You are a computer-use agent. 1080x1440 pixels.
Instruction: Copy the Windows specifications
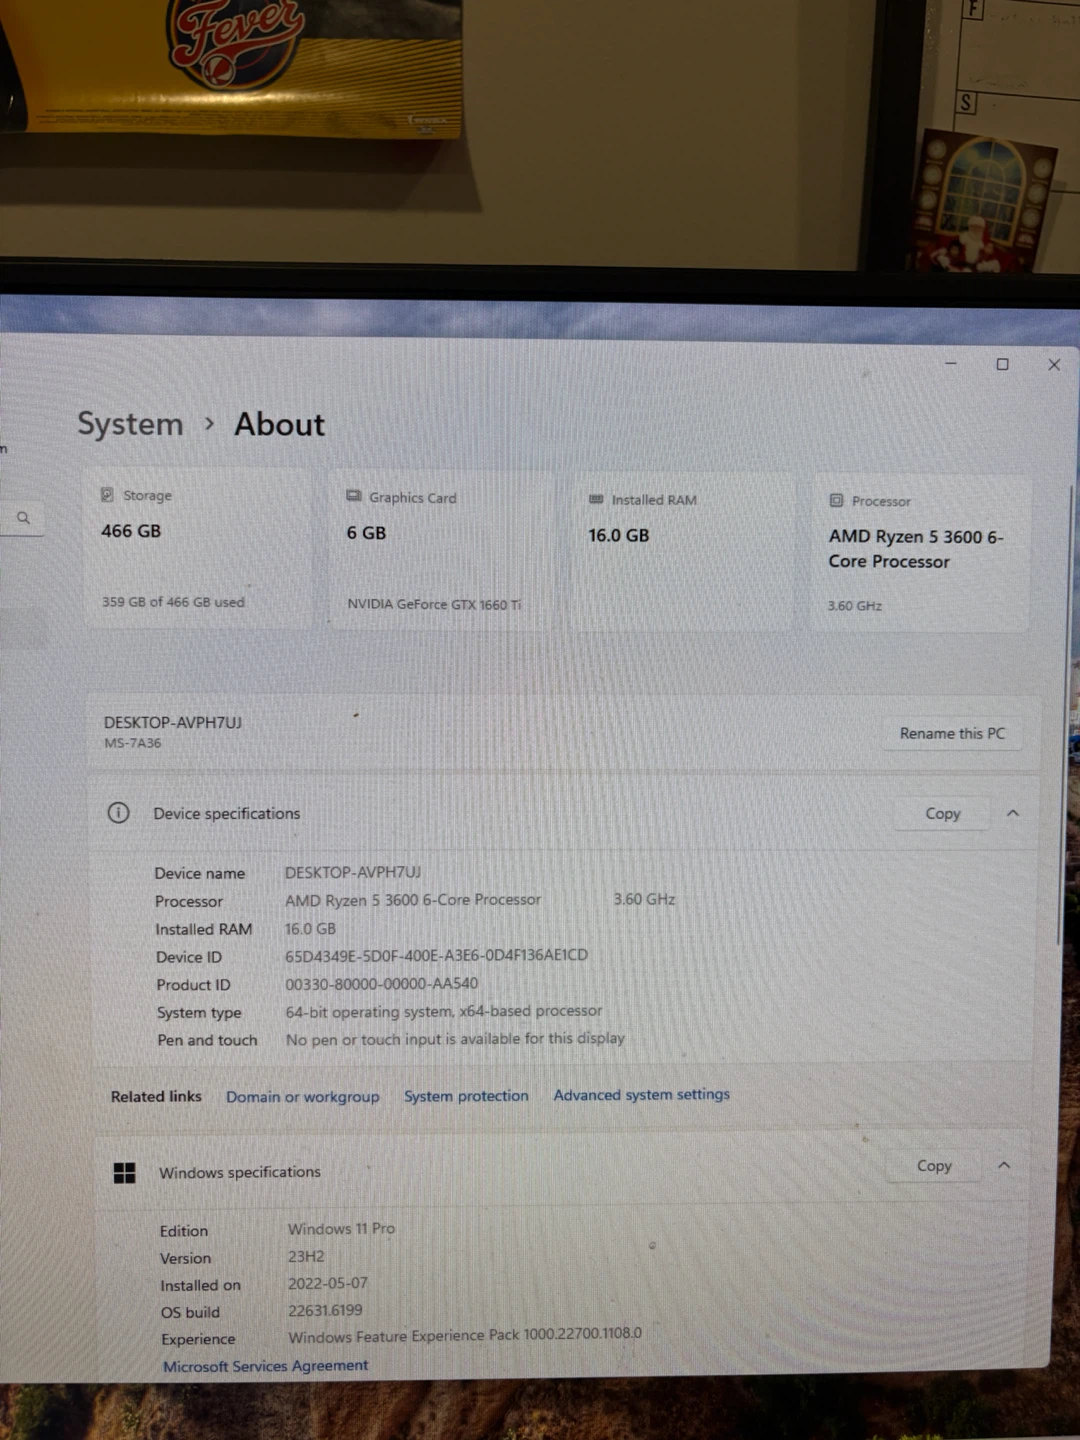click(x=934, y=1165)
